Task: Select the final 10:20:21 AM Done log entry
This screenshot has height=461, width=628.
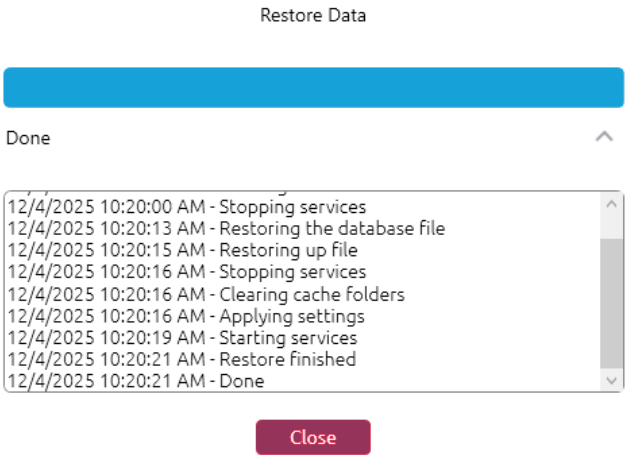Action: tap(135, 381)
